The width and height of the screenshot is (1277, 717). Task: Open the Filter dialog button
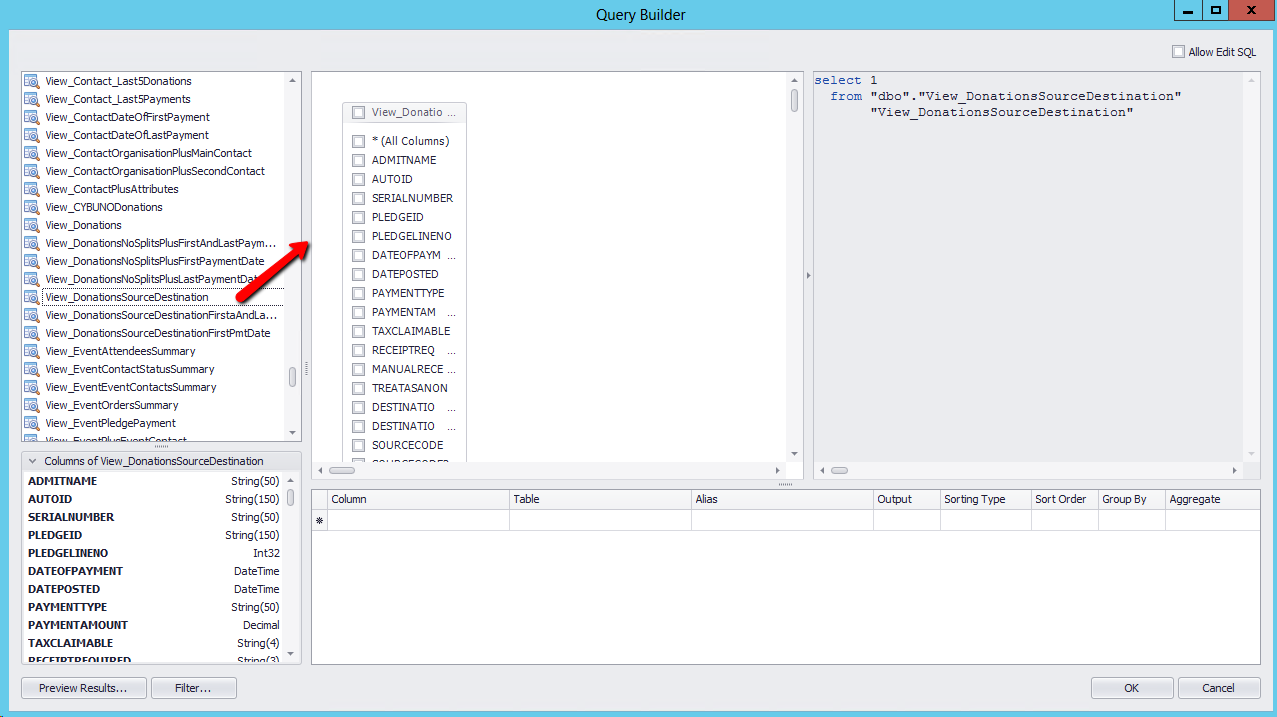[194, 688]
